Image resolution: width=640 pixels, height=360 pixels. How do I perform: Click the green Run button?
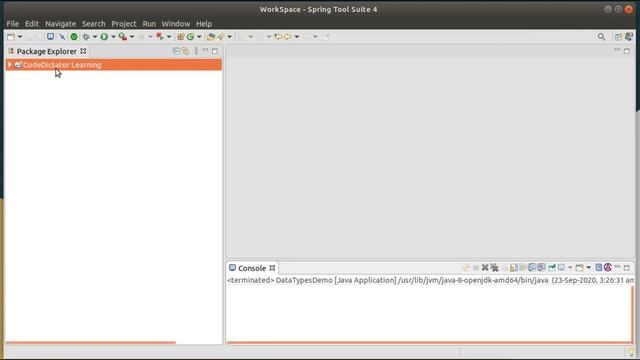104,37
